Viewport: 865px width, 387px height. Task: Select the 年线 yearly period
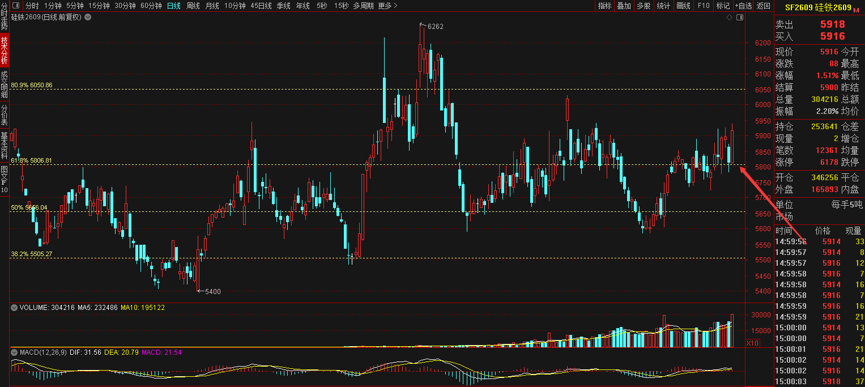tap(302, 6)
